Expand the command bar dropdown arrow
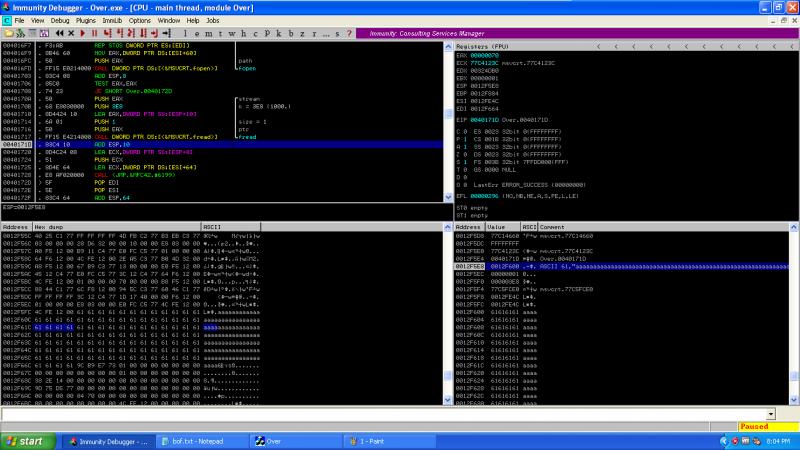Screen dimensions: 800x450 point(770,414)
